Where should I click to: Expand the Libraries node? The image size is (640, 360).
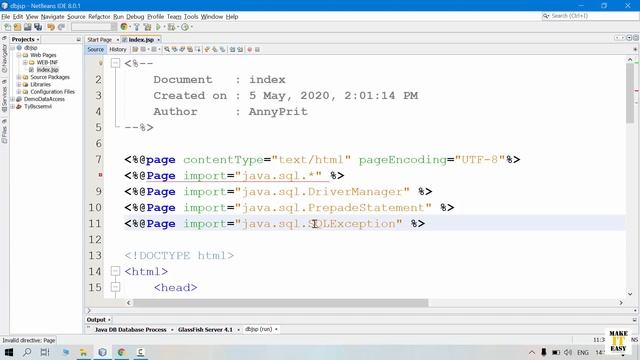pyautogui.click(x=19, y=84)
